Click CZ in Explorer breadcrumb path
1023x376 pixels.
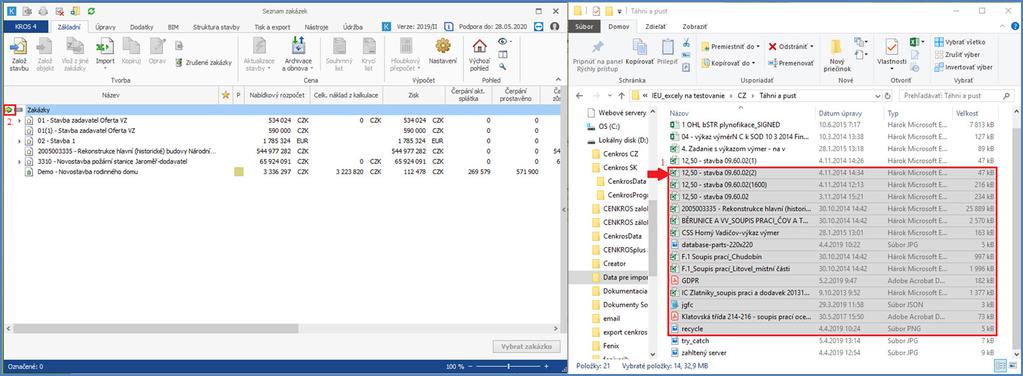[742, 95]
